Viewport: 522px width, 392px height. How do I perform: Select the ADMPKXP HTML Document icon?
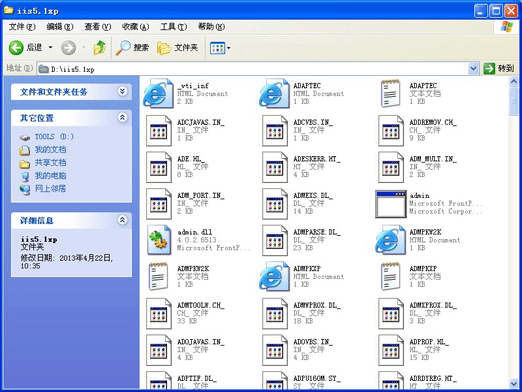click(x=275, y=276)
